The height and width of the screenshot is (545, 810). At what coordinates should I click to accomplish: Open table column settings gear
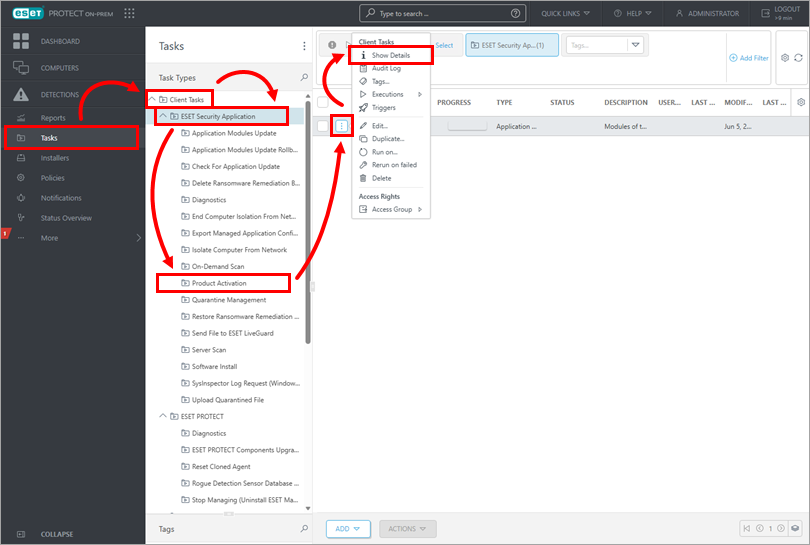pyautogui.click(x=801, y=102)
